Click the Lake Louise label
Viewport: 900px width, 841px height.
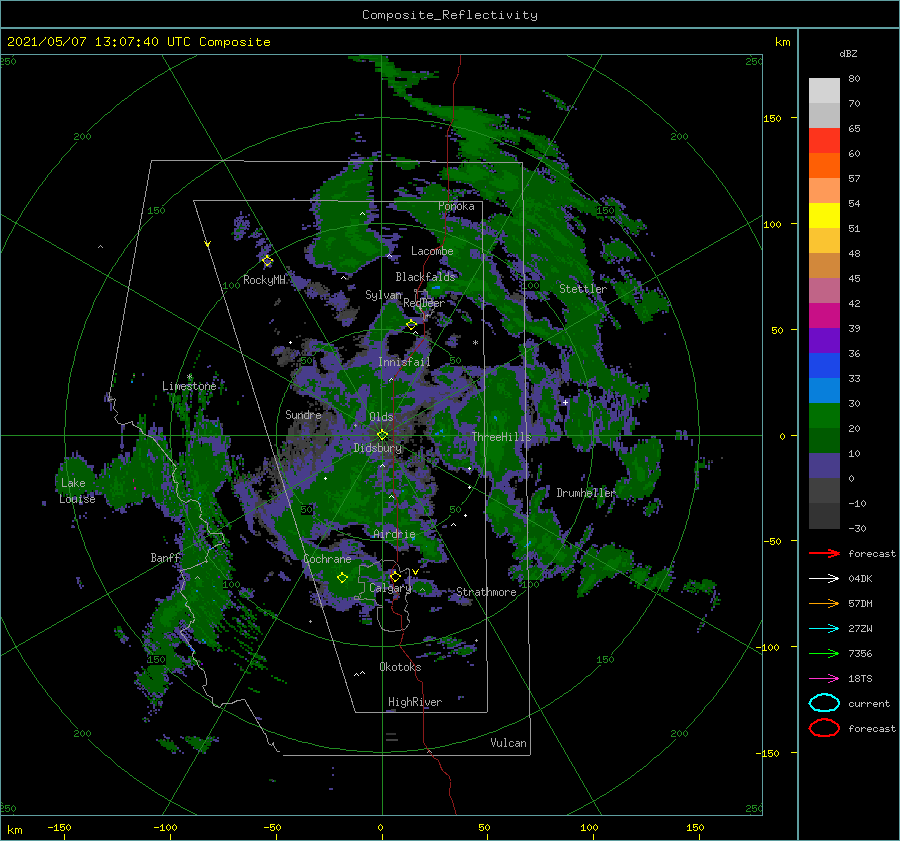(77, 491)
